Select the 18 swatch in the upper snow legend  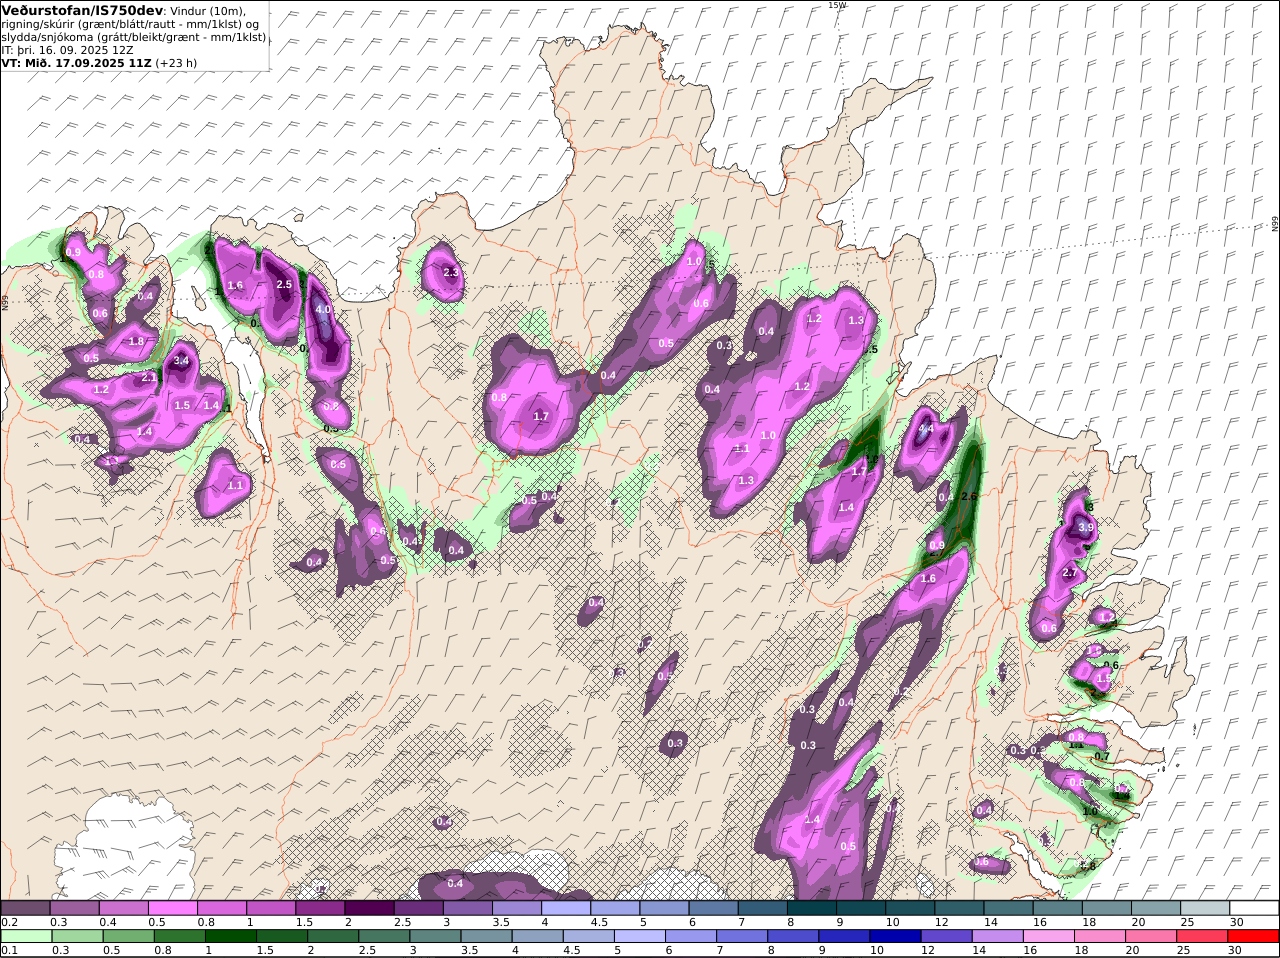click(1107, 908)
